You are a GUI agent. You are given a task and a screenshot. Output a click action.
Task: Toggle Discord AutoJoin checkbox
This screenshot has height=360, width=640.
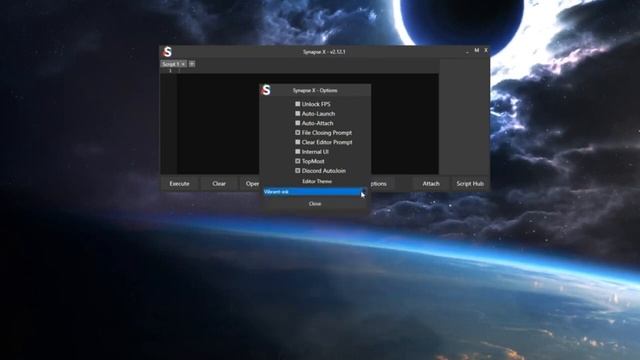pyautogui.click(x=298, y=171)
